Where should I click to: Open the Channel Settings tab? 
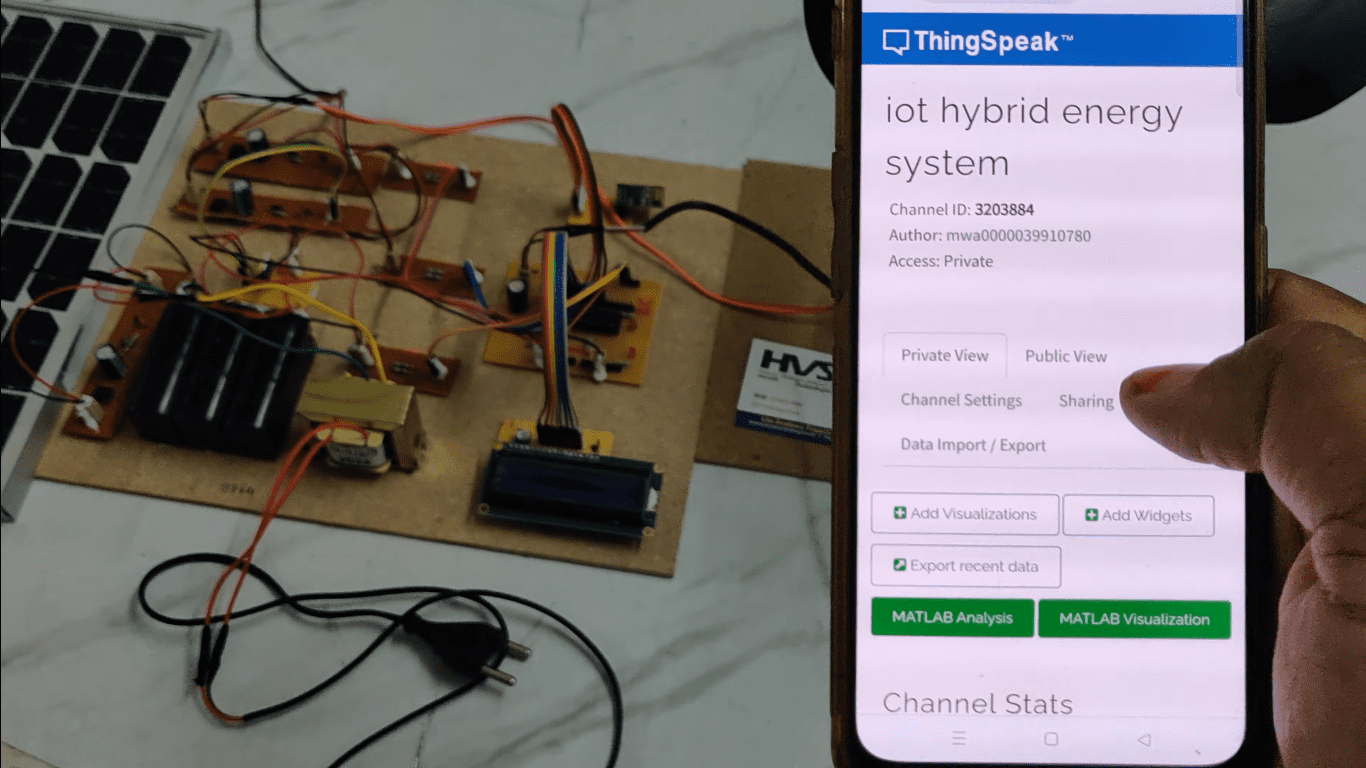click(x=961, y=400)
